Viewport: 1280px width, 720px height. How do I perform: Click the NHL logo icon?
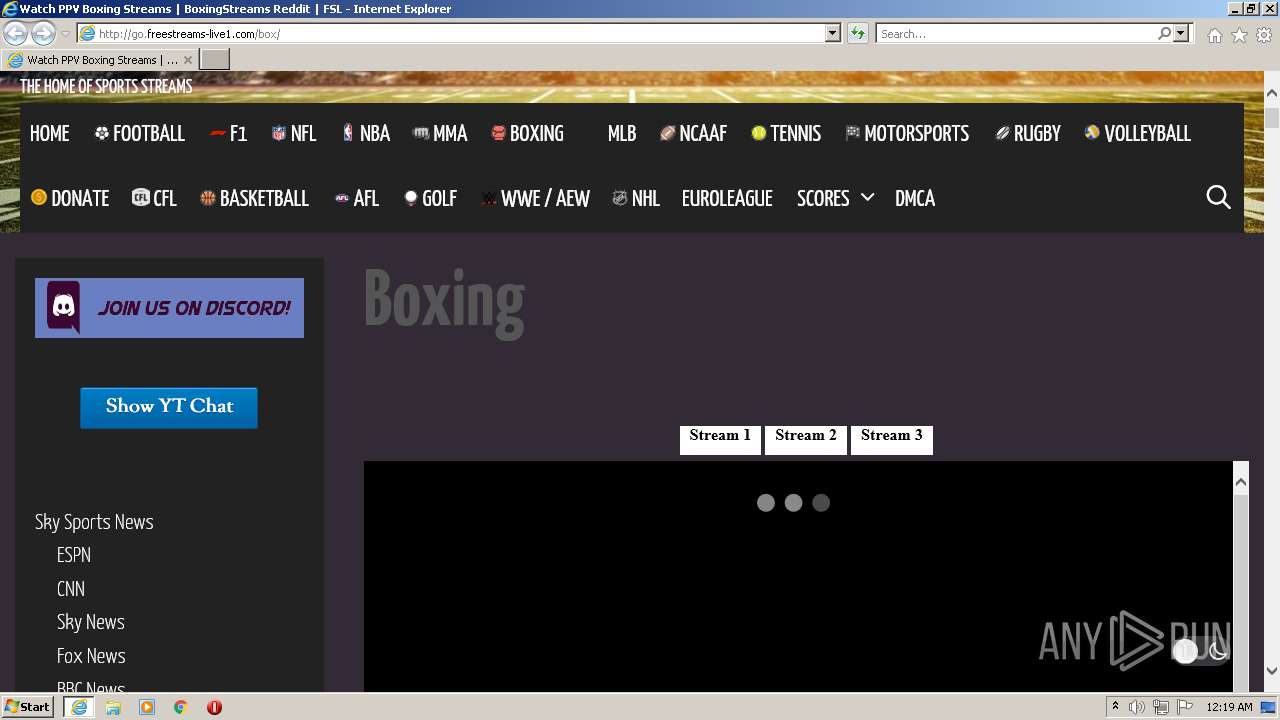[x=620, y=198]
